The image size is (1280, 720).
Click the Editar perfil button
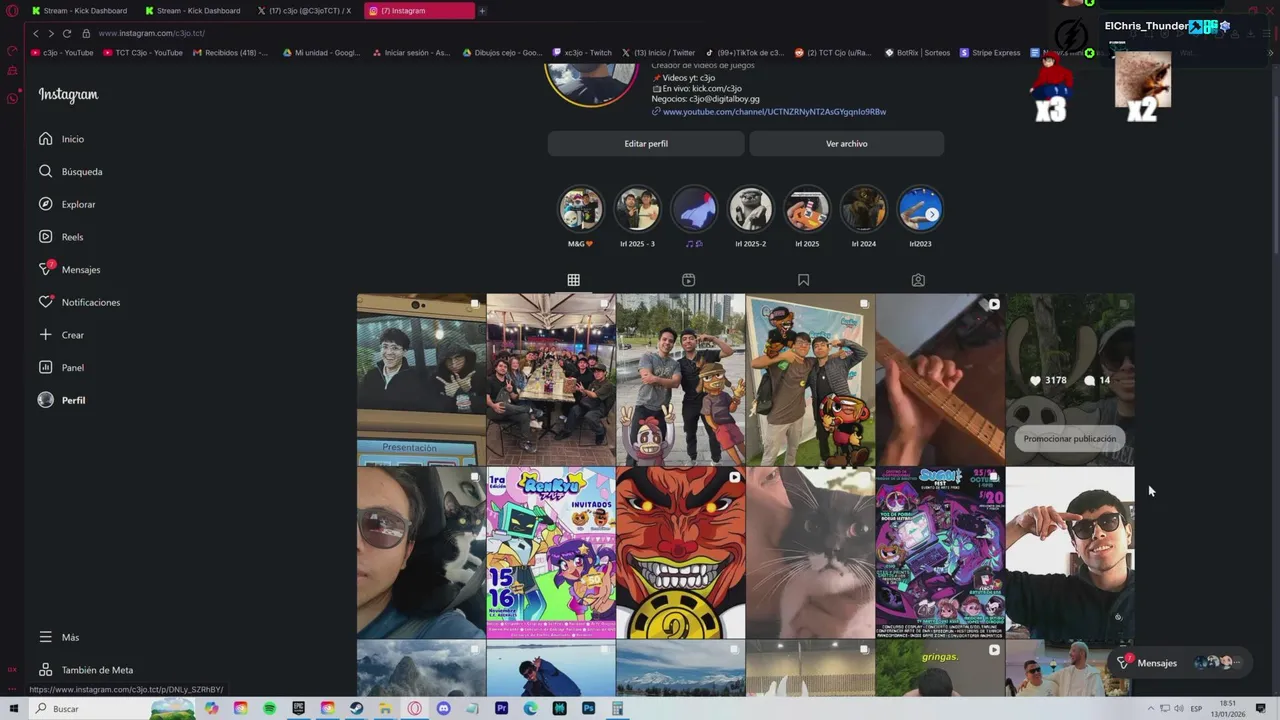tap(646, 144)
